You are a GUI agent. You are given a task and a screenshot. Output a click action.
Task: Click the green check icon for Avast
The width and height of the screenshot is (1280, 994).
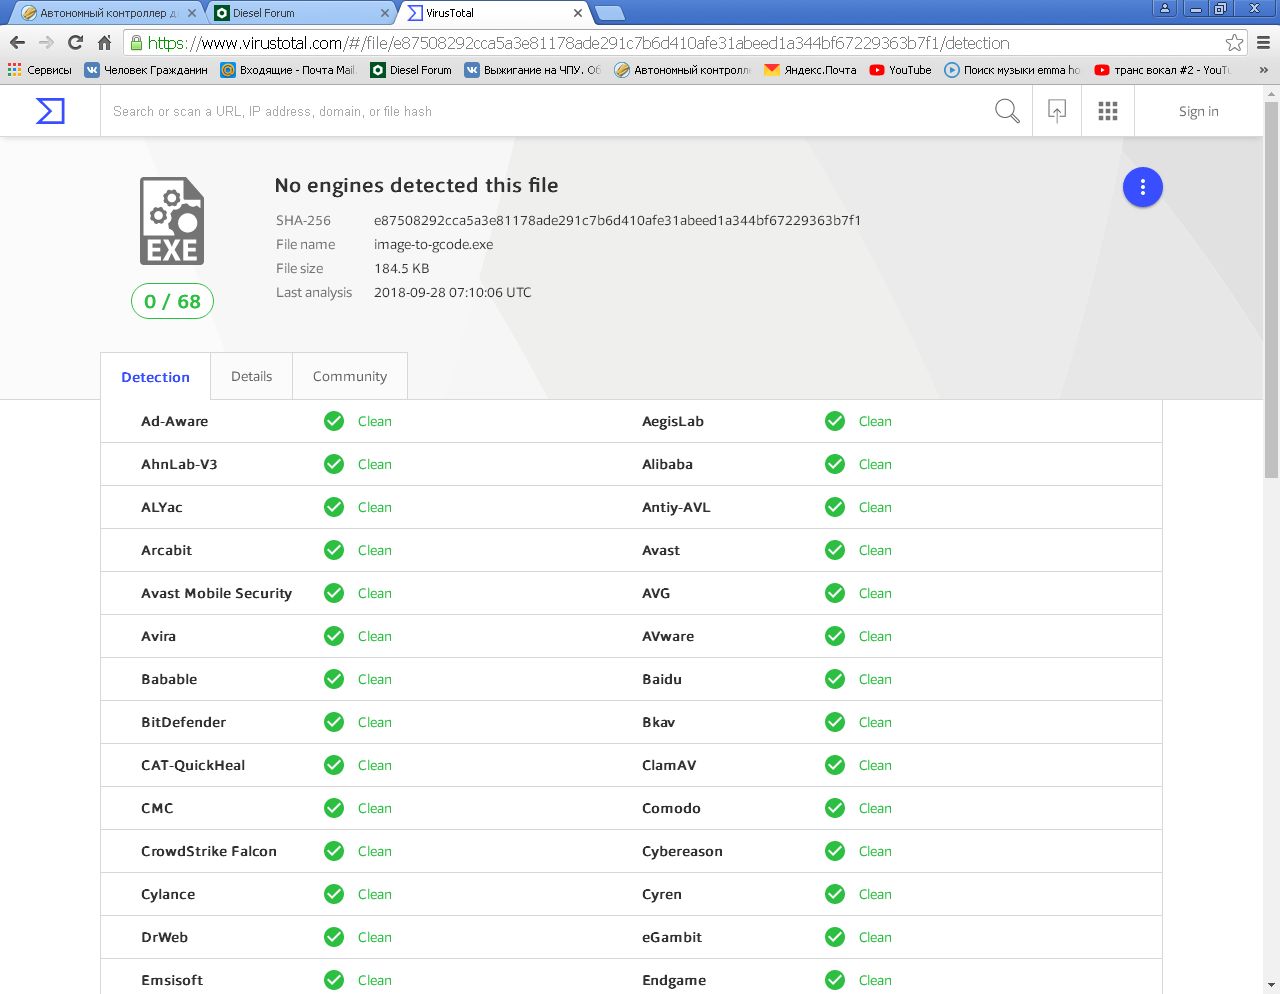coord(835,550)
